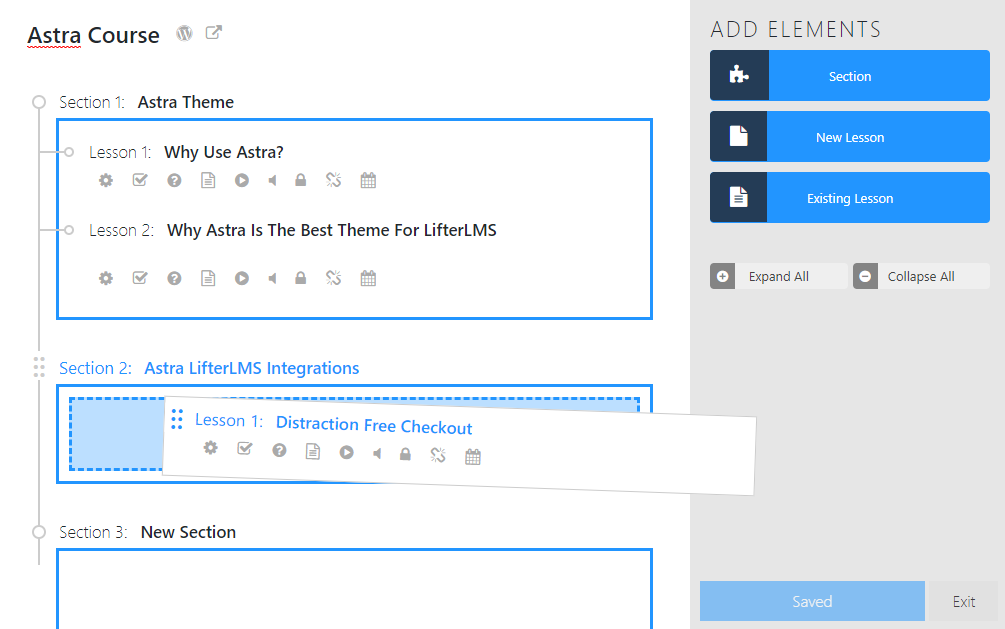This screenshot has width=1005, height=629.
Task: Click prerequisite lock icon for Best Theme For LifterLMS lesson
Action: (301, 278)
